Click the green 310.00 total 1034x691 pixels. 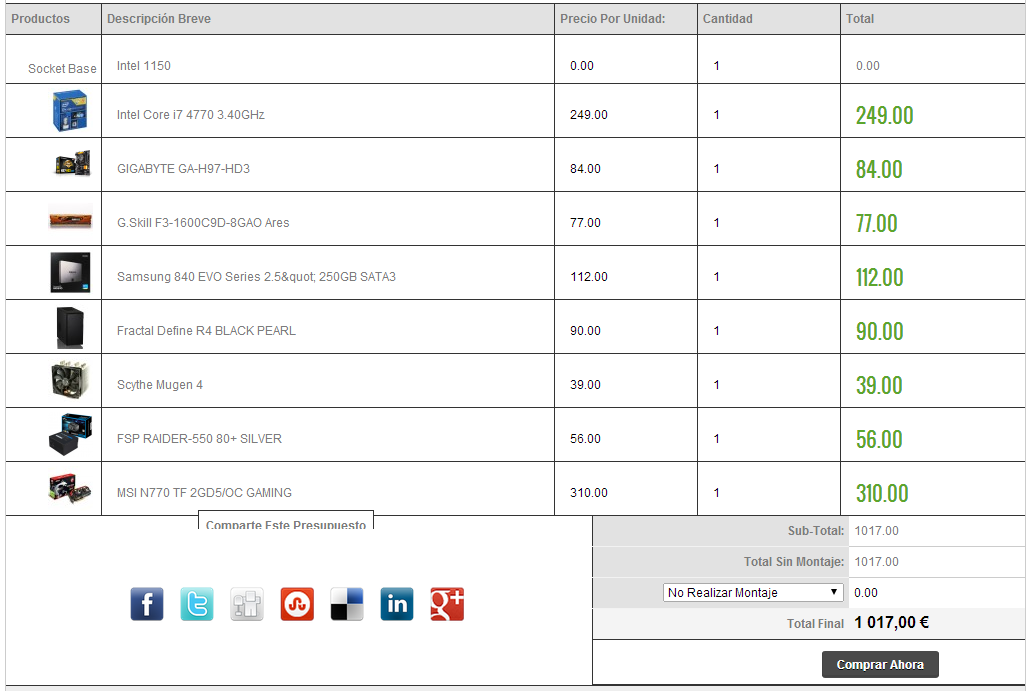point(882,494)
